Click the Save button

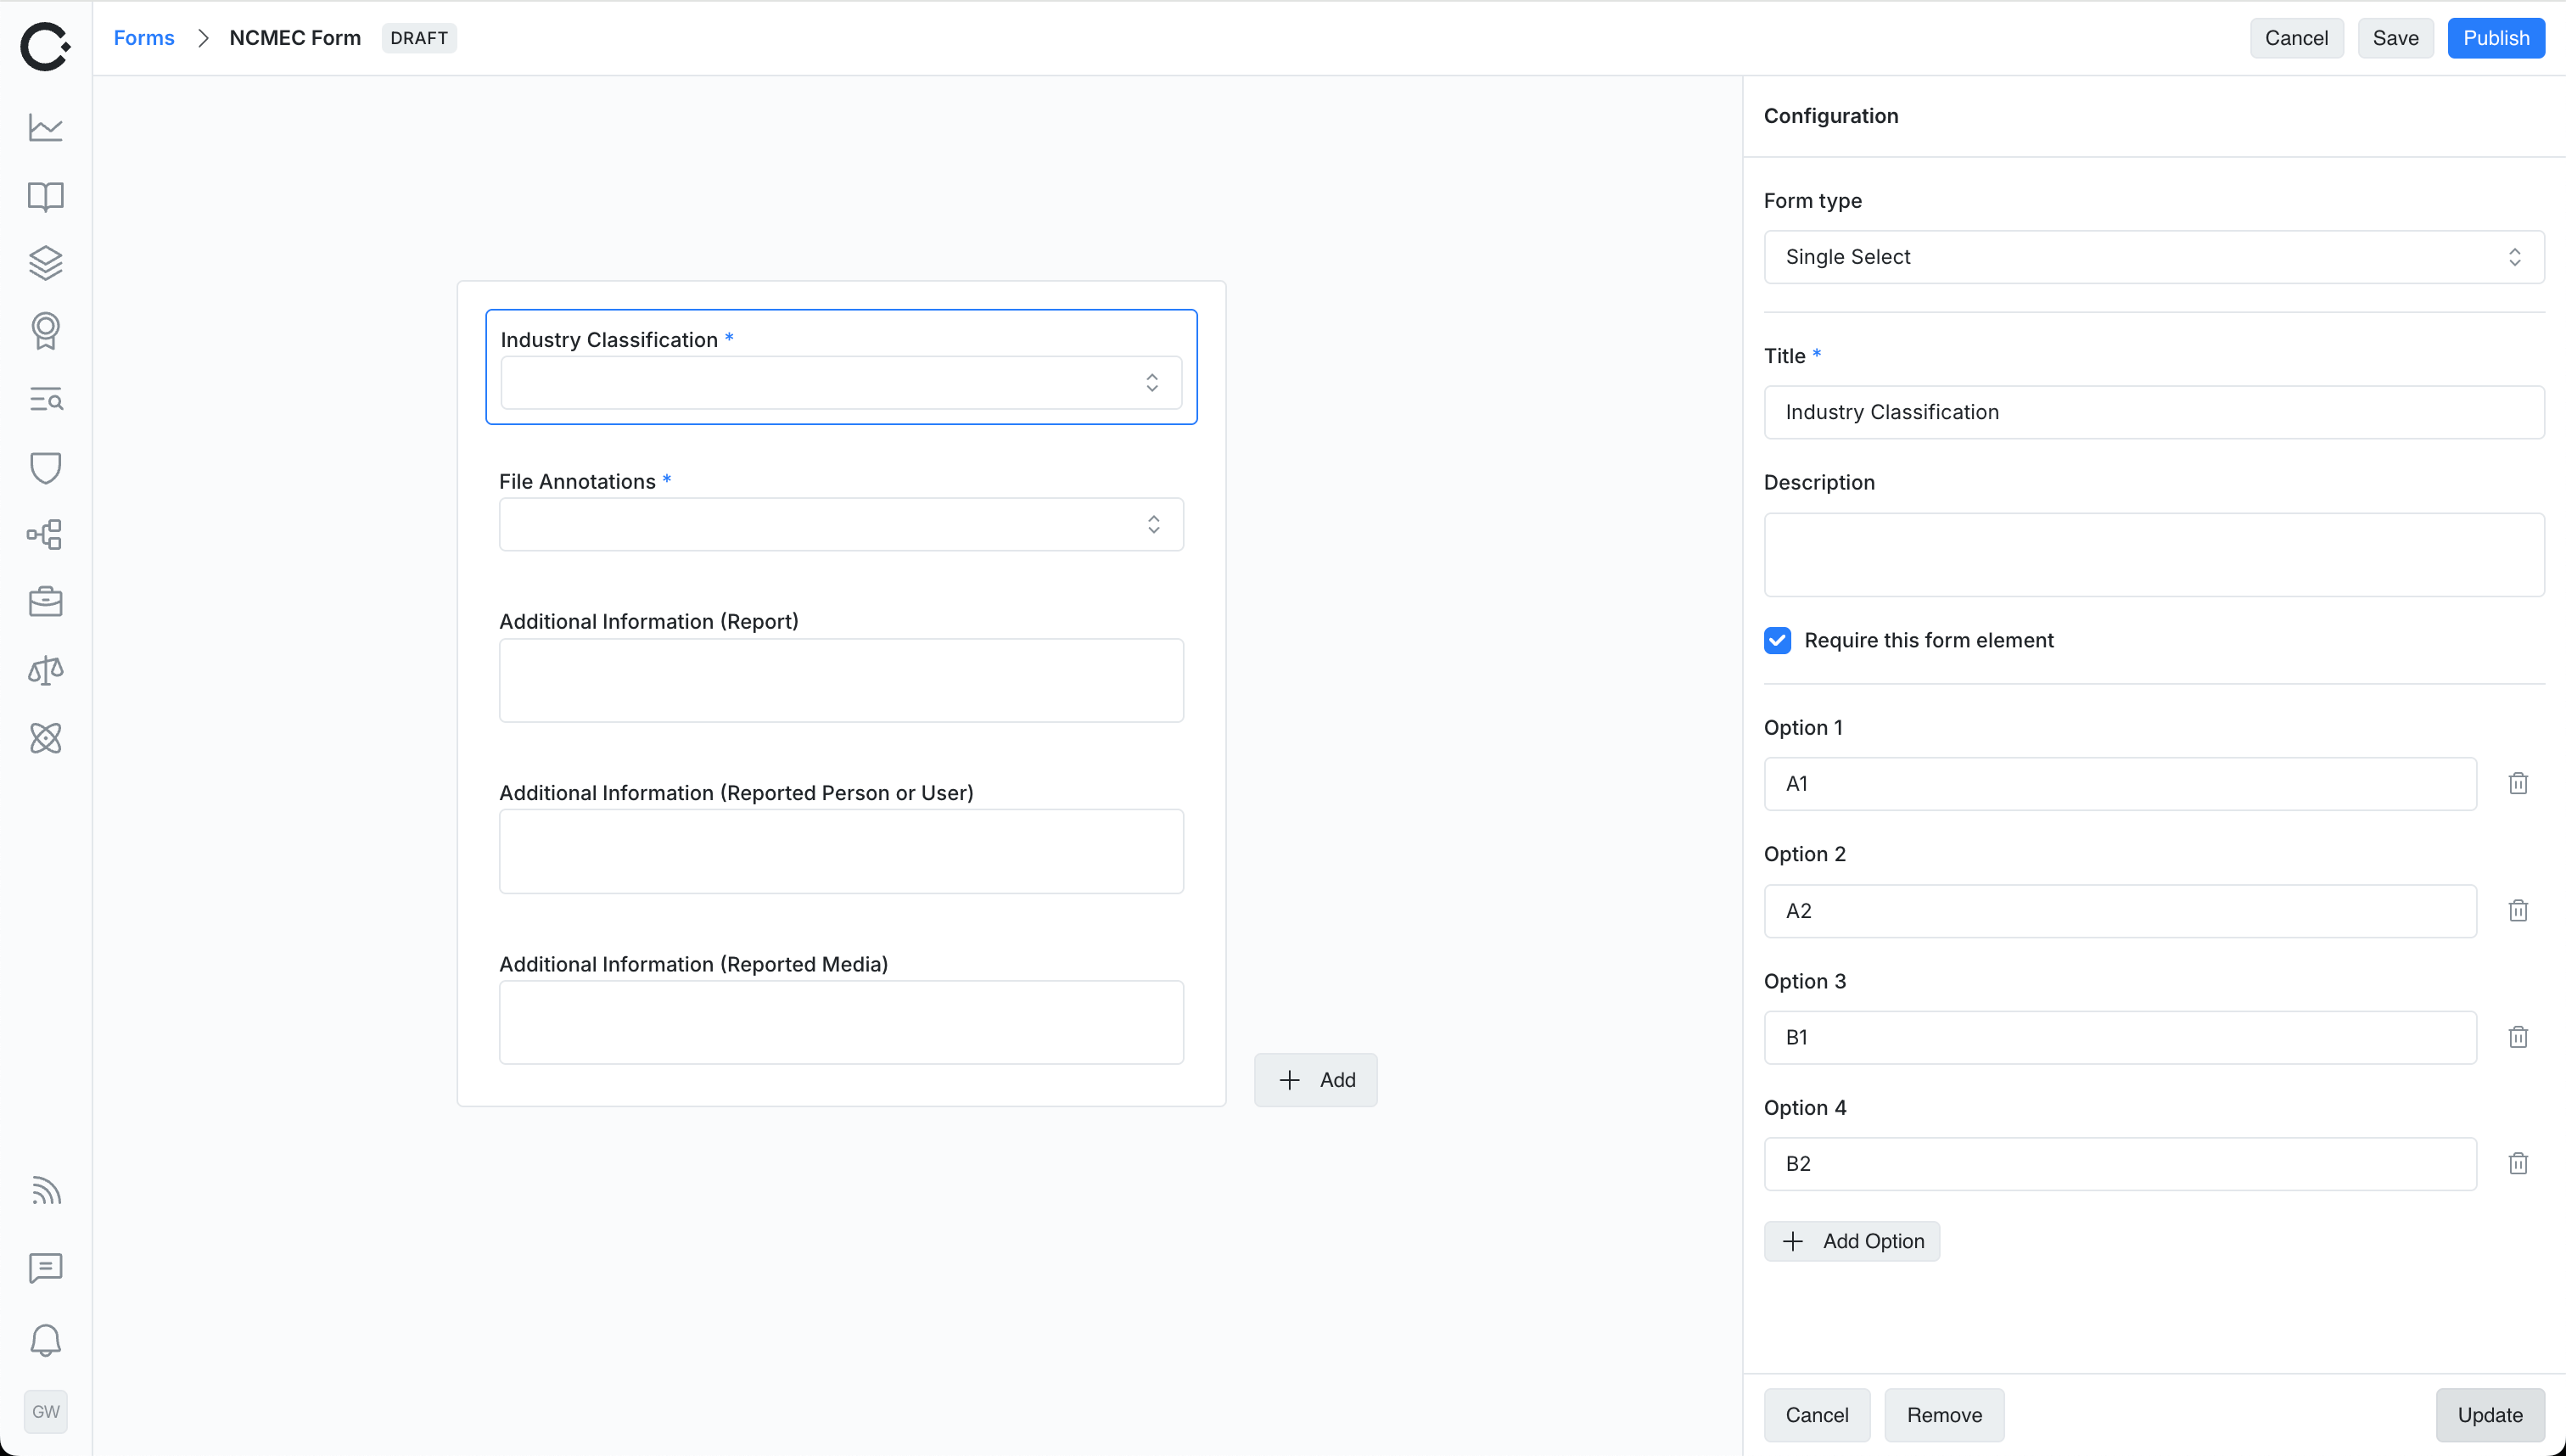coord(2395,38)
